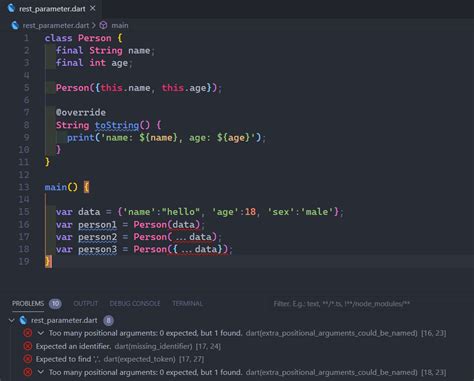This screenshot has width=474, height=381.
Task: Click the underlined person3 variable
Action: pos(97,249)
